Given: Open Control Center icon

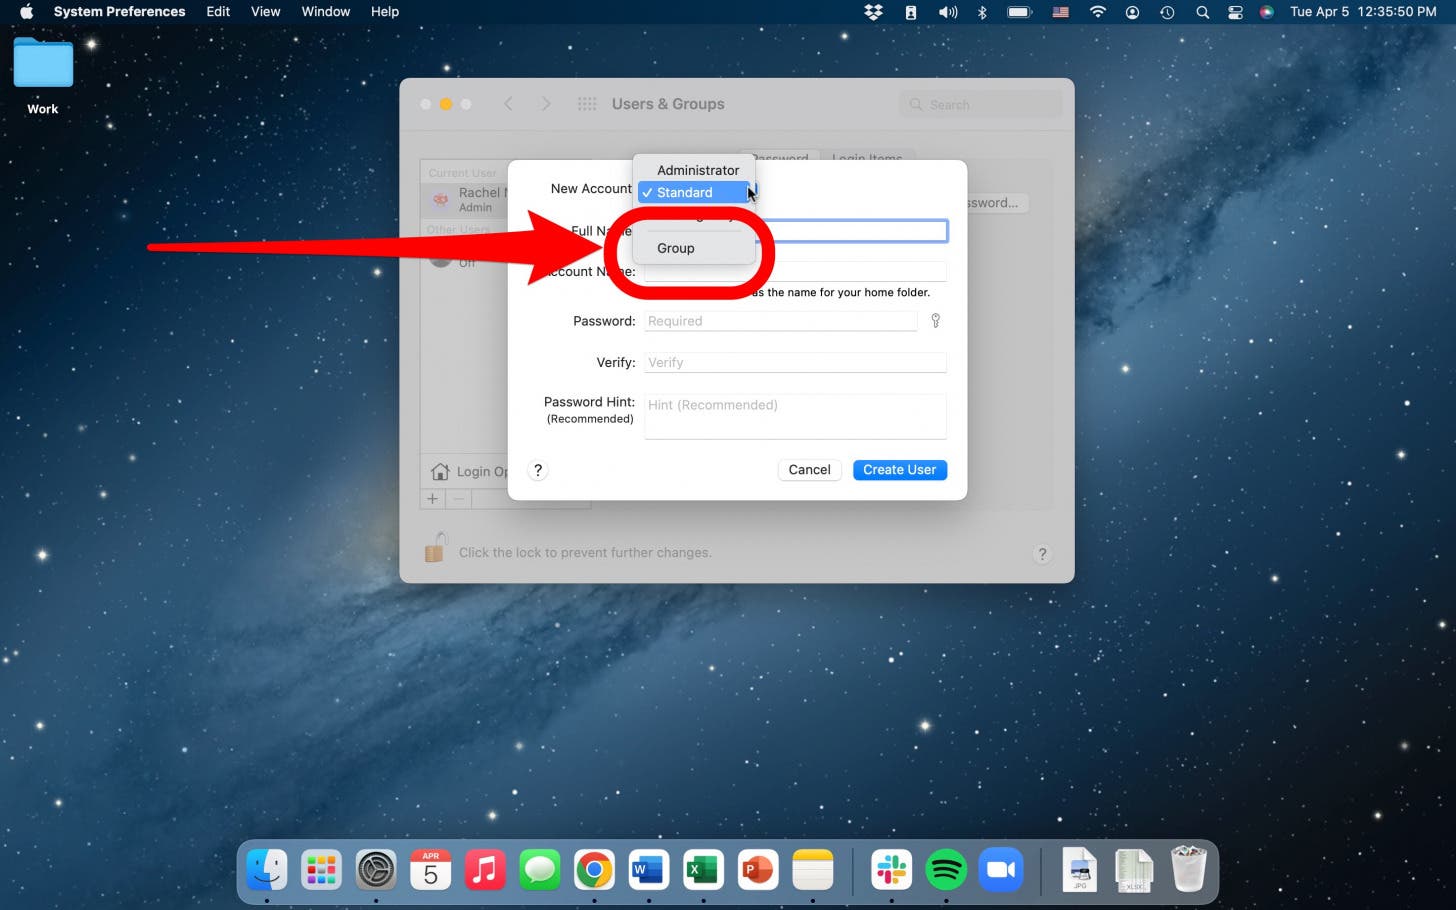Looking at the screenshot, I should pos(1235,12).
